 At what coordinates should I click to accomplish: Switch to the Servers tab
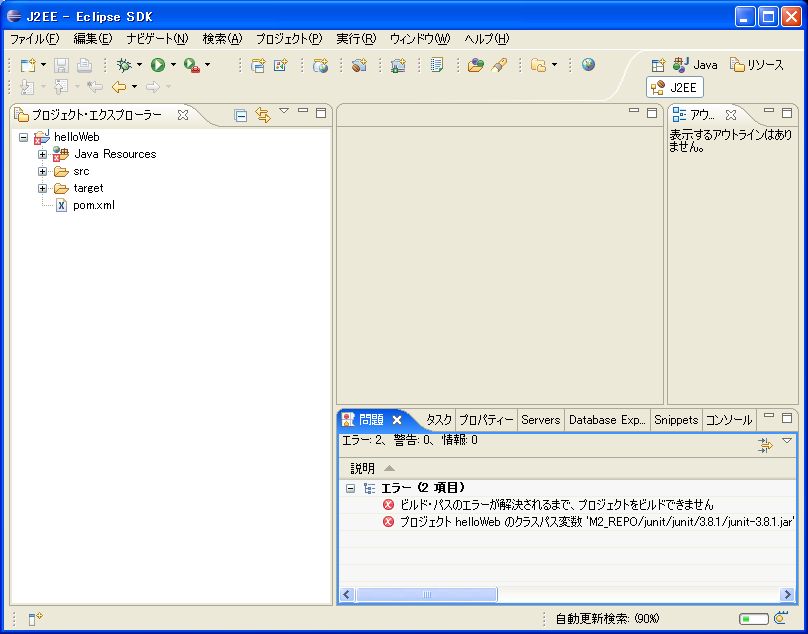[x=540, y=420]
